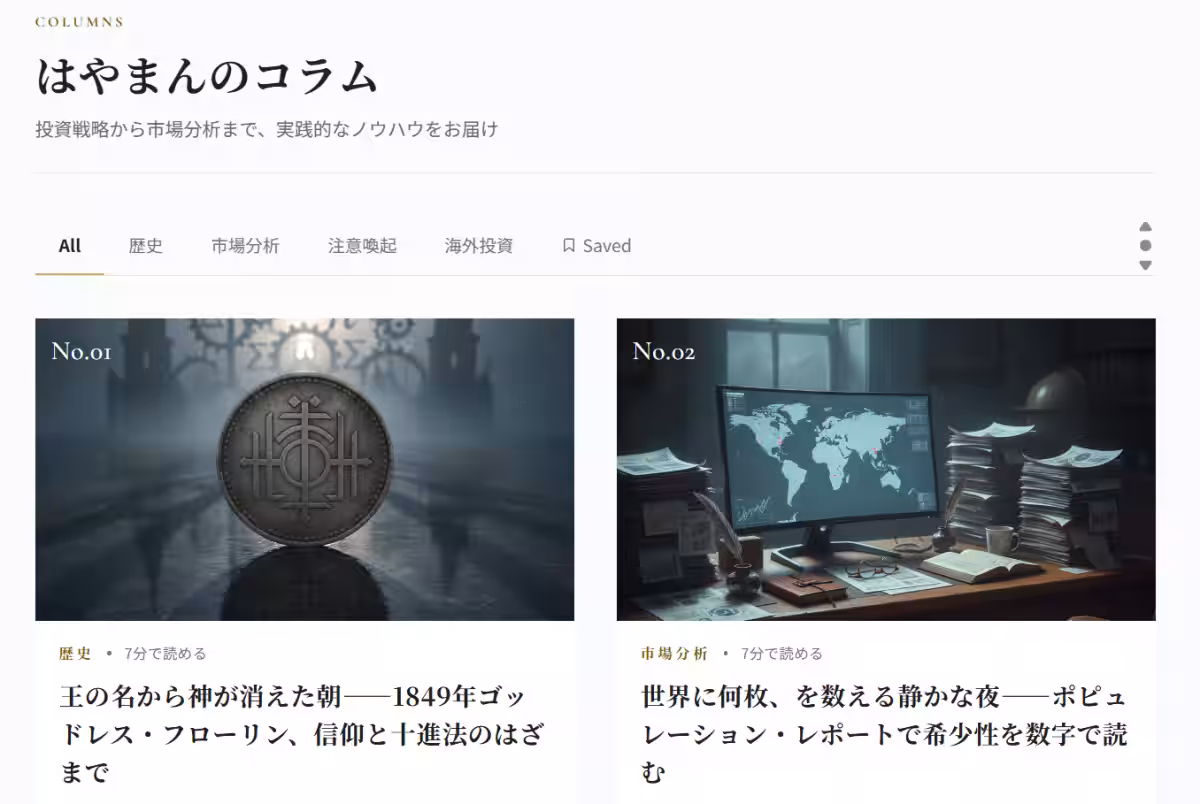Open article 王の名から神が消えた朝

[x=304, y=734]
